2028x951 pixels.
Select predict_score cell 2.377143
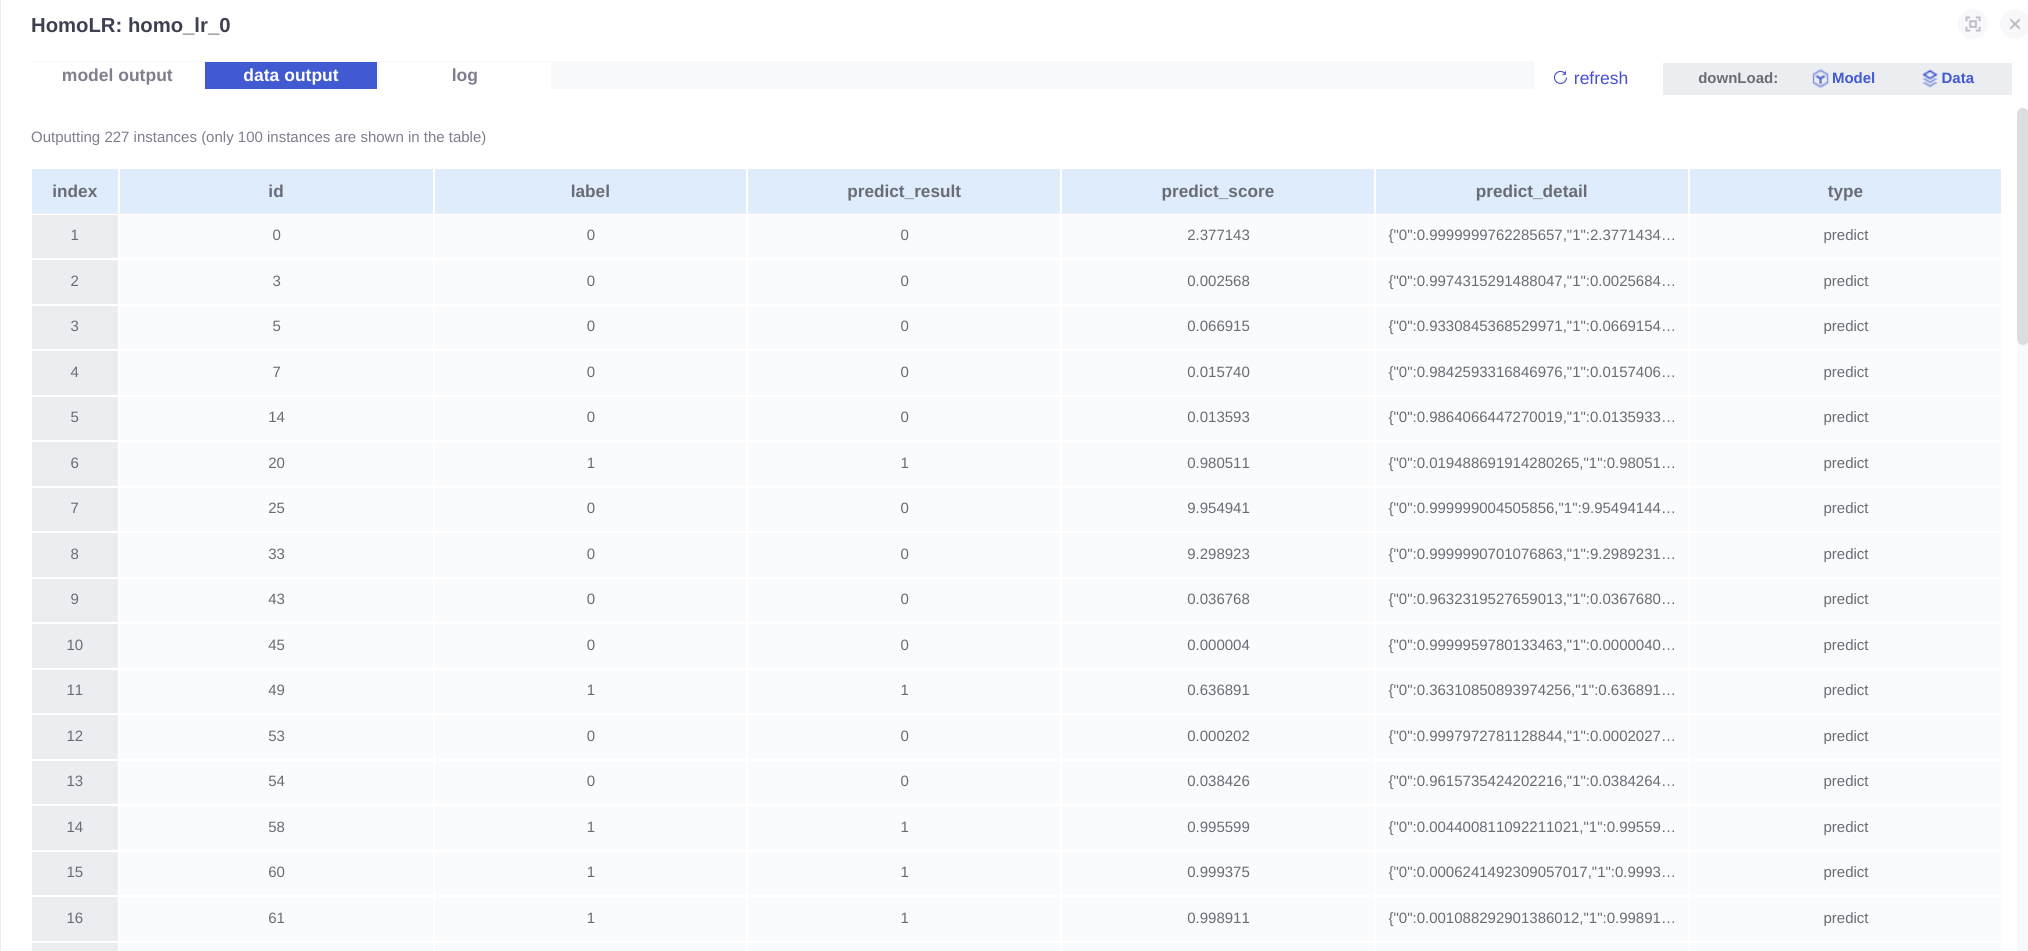click(1218, 235)
